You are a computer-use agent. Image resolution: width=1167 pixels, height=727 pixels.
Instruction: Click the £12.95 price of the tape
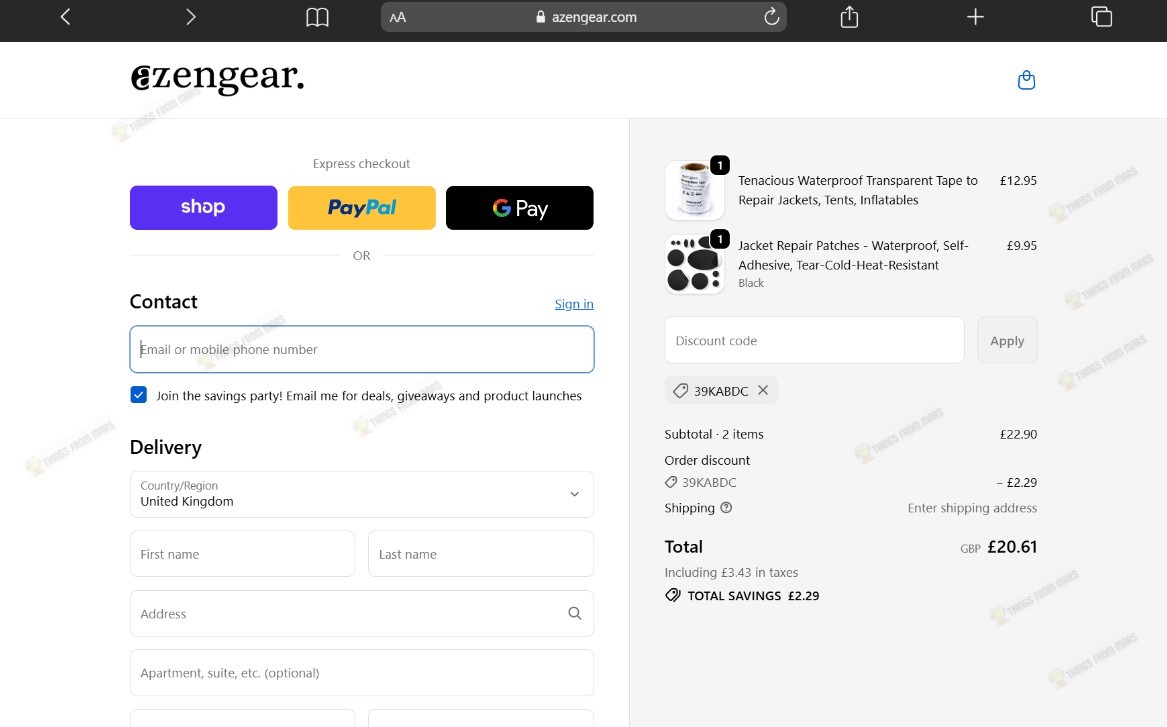pos(1018,180)
